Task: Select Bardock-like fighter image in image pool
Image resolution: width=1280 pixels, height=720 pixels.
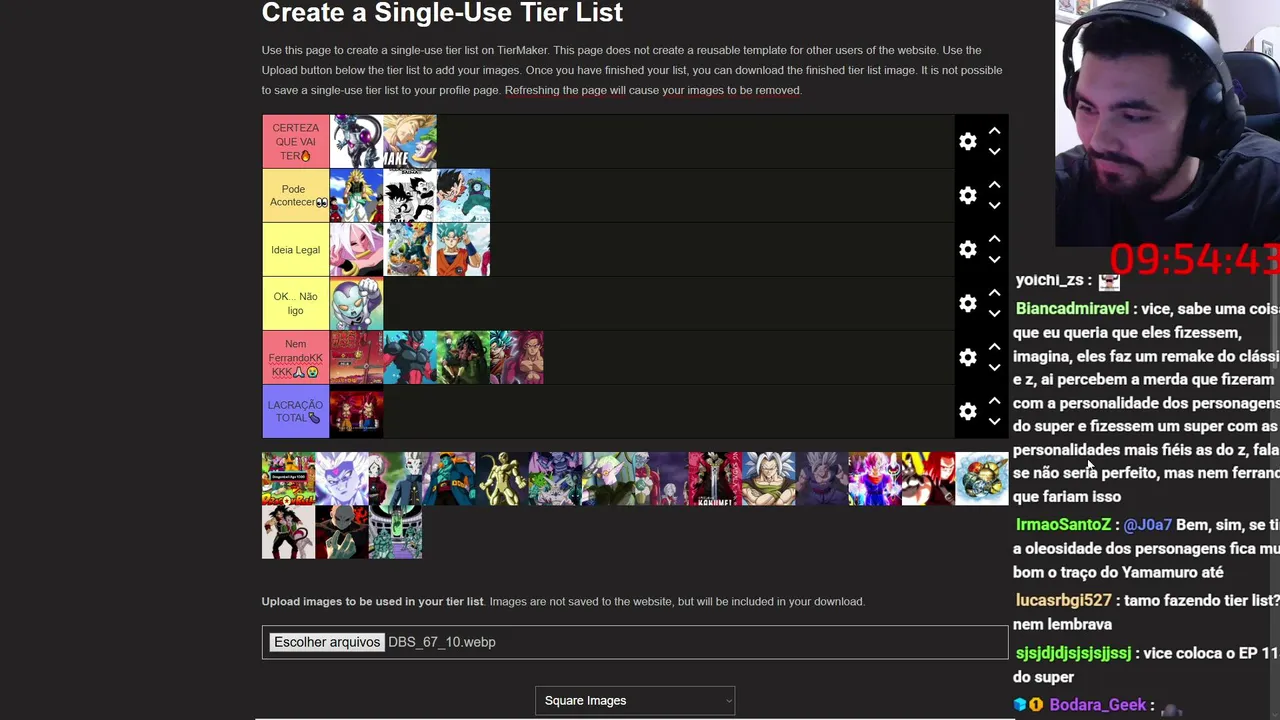Action: pyautogui.click(x=288, y=532)
